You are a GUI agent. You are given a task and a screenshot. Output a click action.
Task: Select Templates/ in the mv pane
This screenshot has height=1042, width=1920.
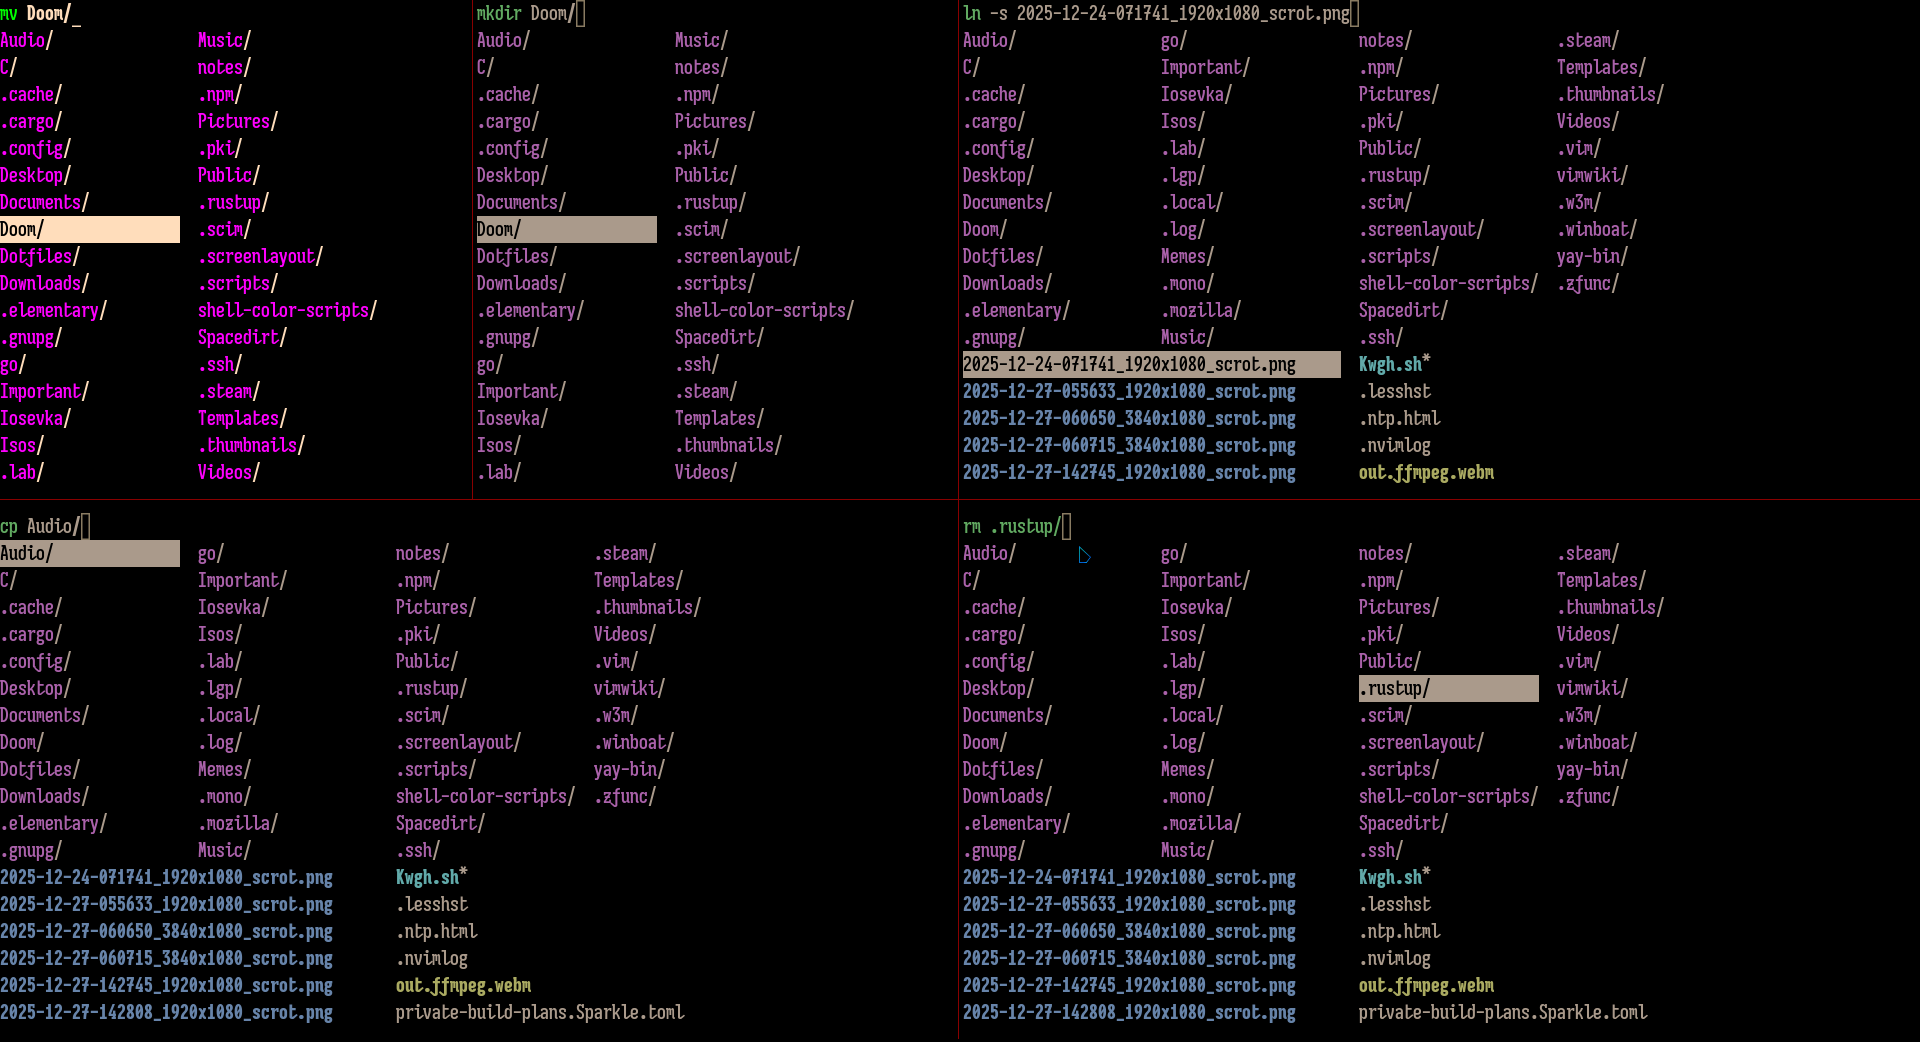tap(242, 418)
